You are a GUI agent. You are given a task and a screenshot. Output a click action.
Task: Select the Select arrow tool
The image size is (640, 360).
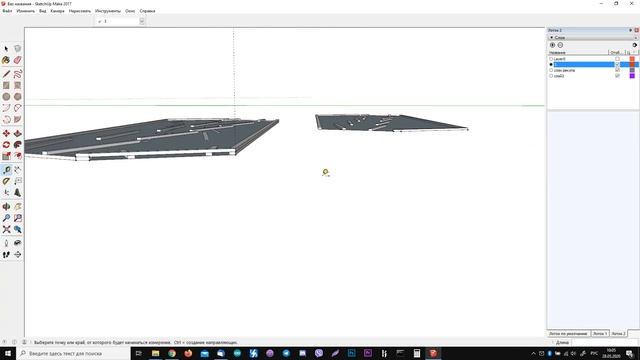click(x=6, y=49)
